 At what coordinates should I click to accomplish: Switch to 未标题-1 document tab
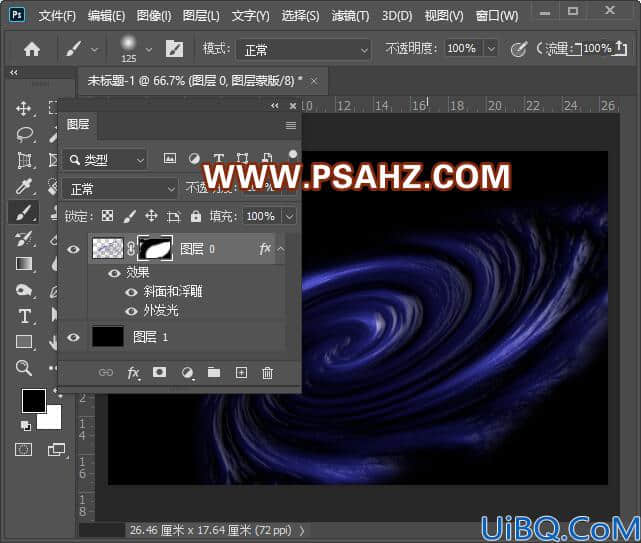coord(195,81)
